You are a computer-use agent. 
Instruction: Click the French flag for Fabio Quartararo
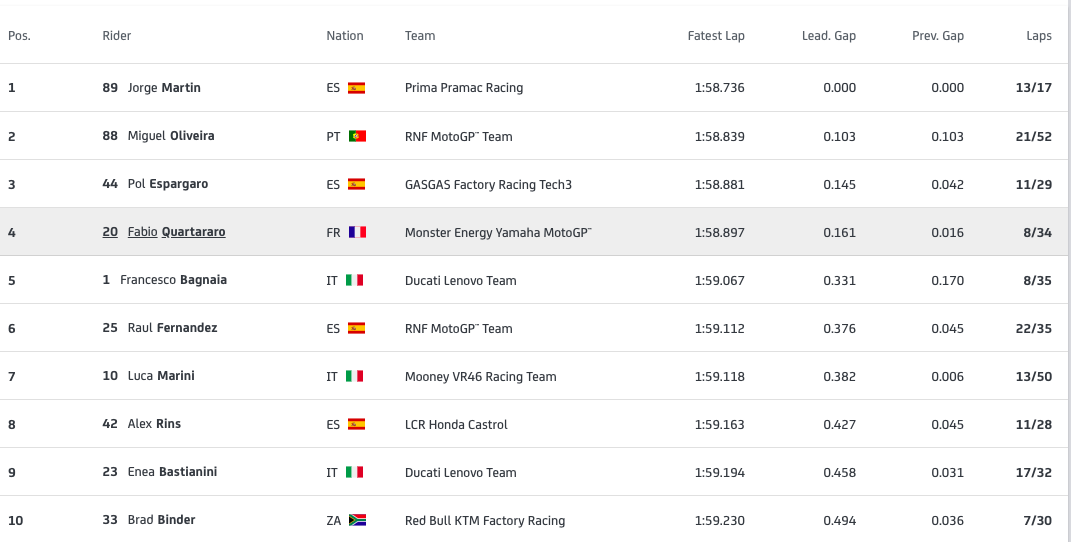[x=357, y=232]
